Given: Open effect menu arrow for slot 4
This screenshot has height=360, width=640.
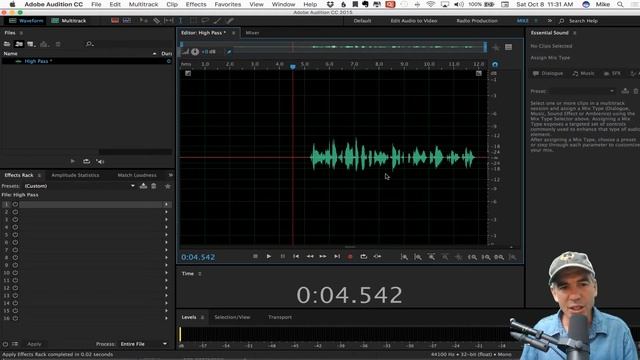Looking at the screenshot, I should 166,227.
